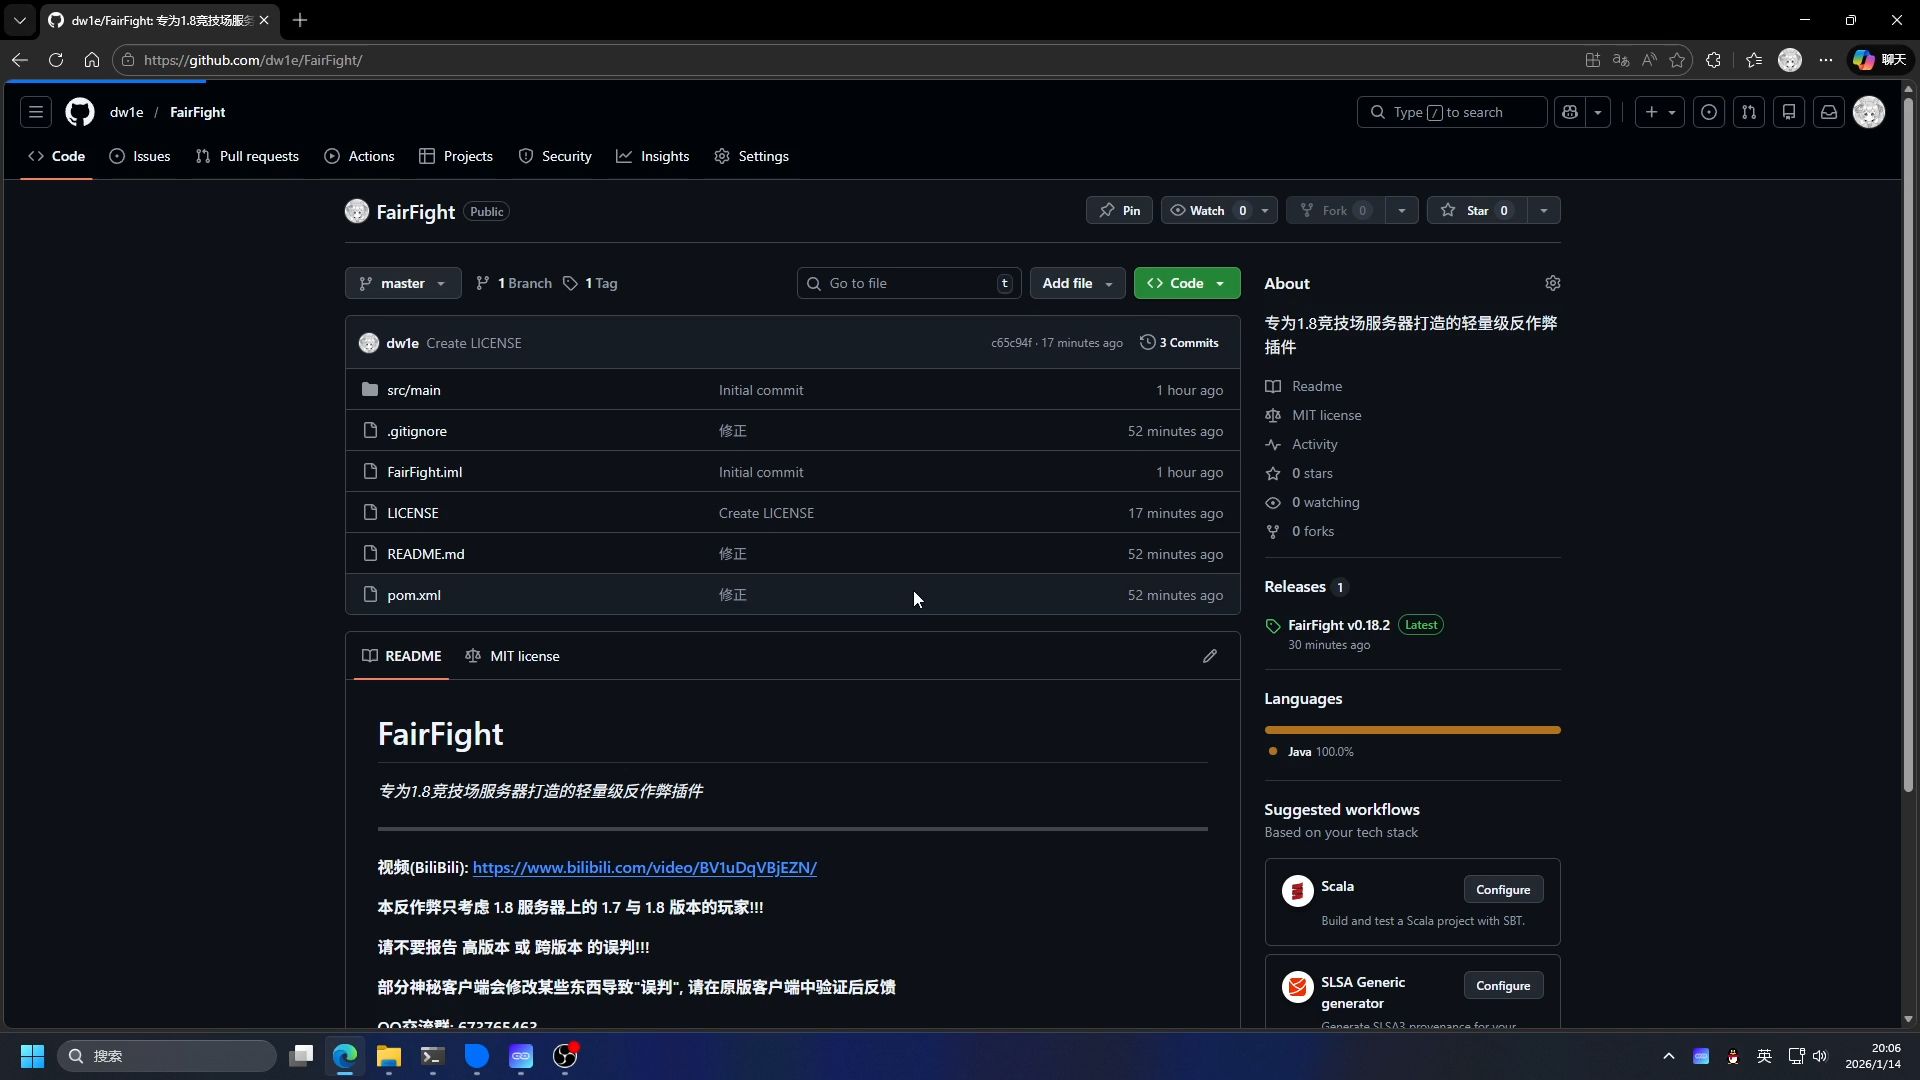Open the GitHub hamburger navigation menu
Viewport: 1920px width, 1080px height.
tap(36, 112)
